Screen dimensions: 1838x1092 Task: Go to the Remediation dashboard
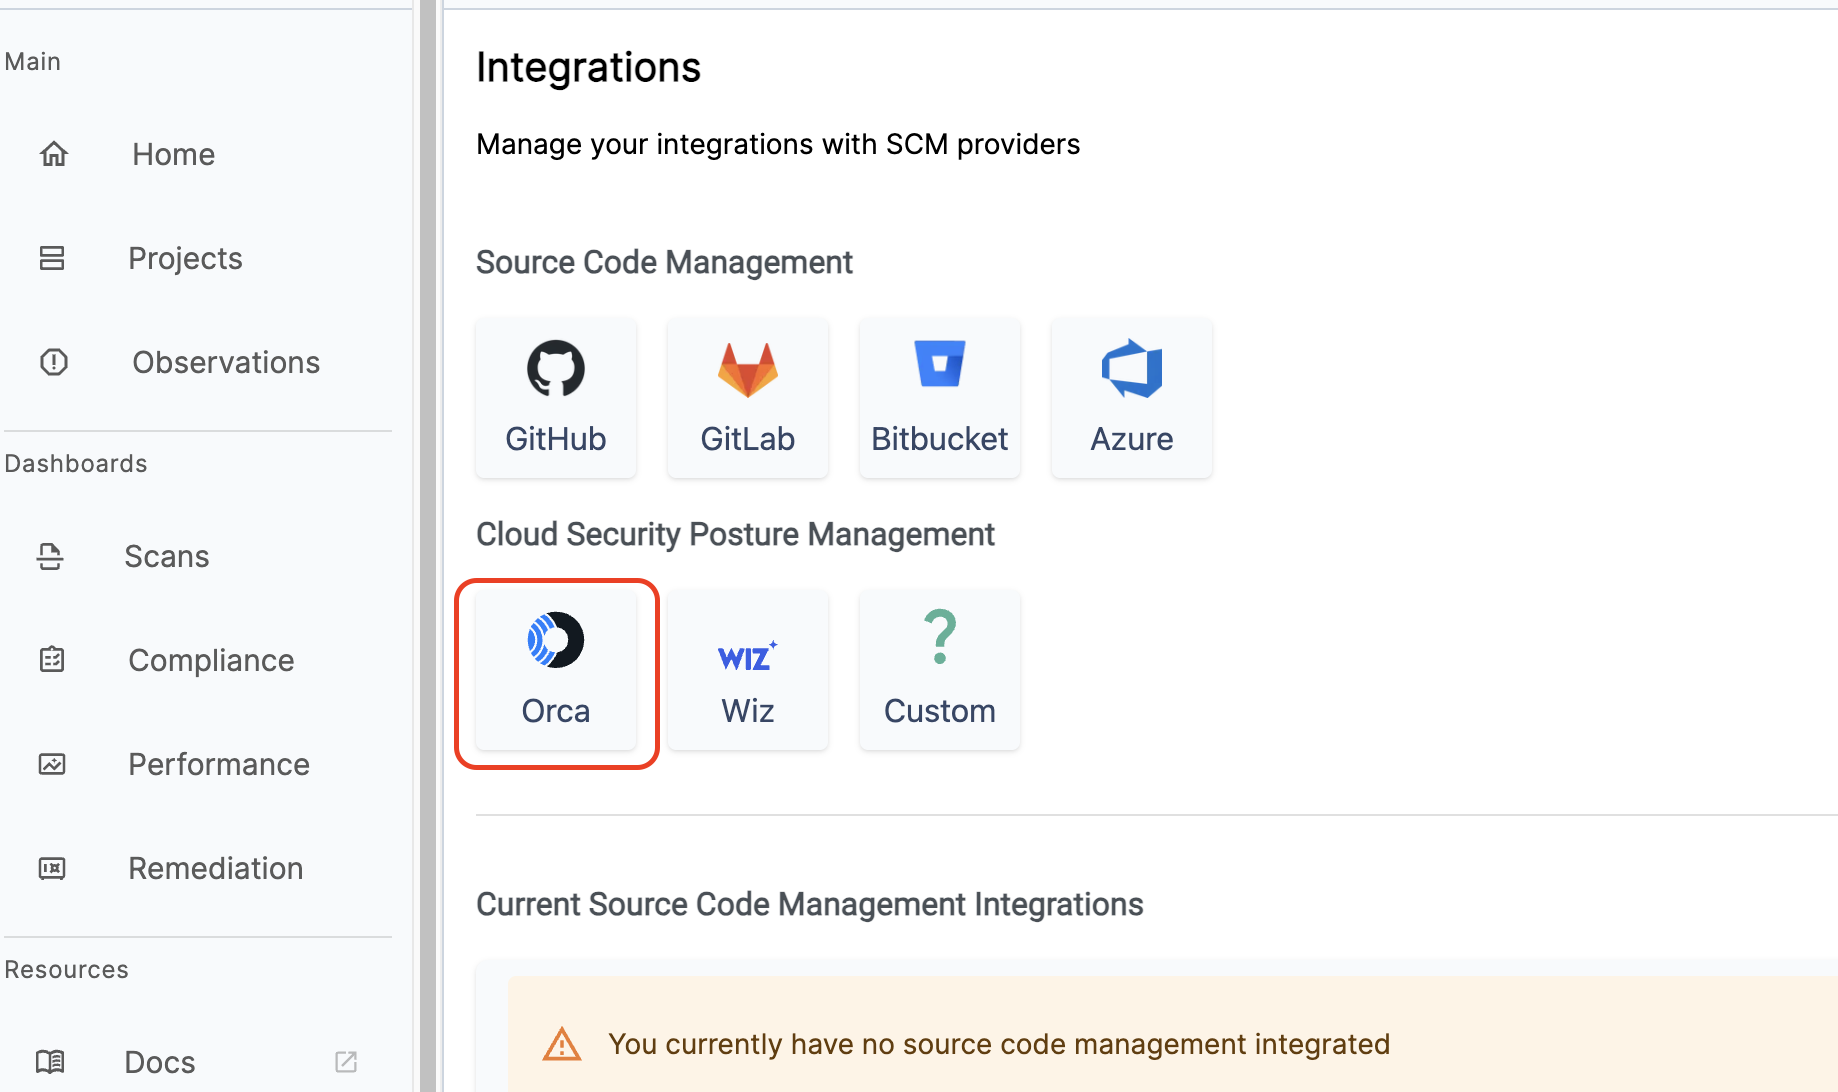pos(216,868)
